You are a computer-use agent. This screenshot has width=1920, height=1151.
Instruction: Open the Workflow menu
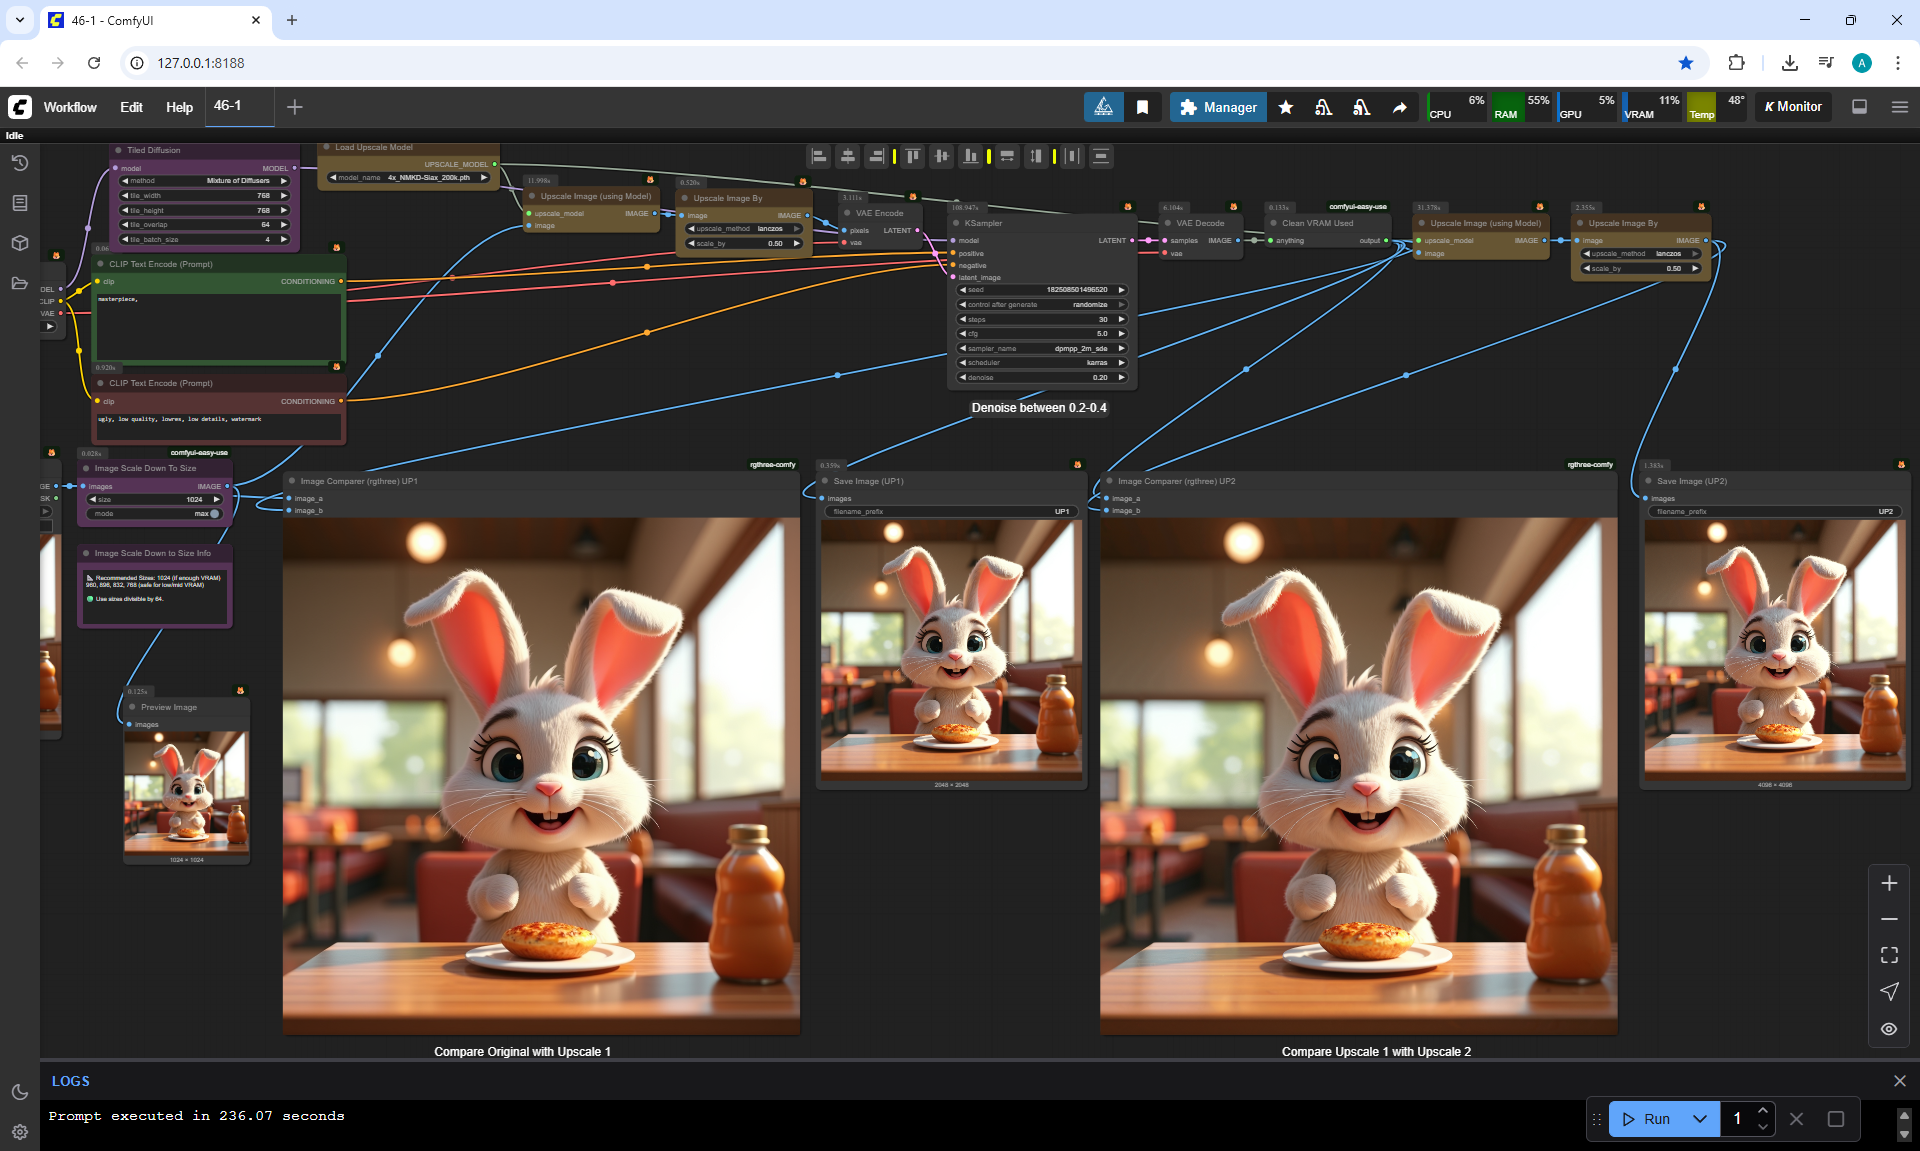[x=70, y=107]
